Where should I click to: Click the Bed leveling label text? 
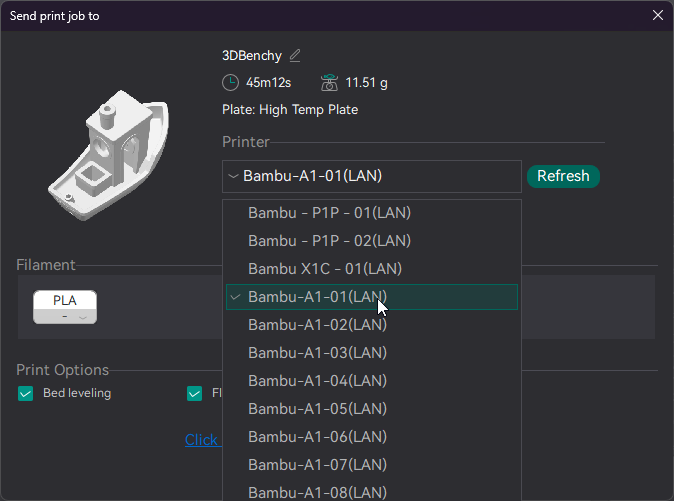coord(77,393)
